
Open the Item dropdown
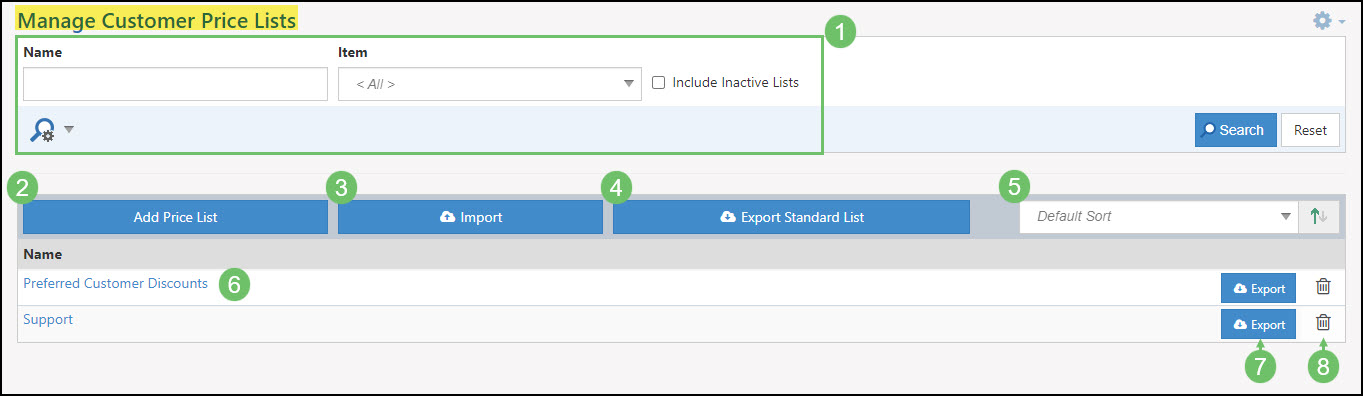click(x=489, y=84)
